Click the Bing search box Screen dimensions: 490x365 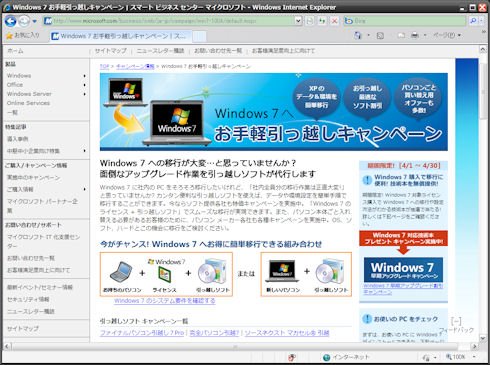tap(405, 21)
